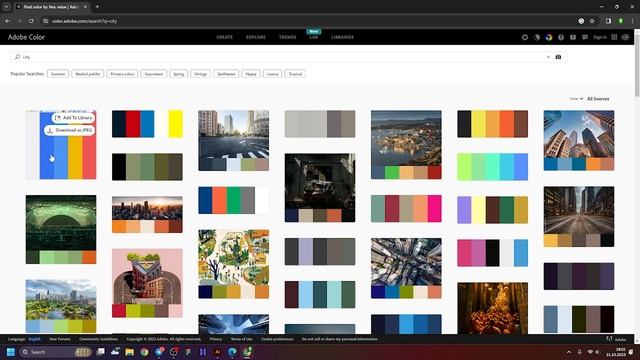This screenshot has width=640, height=360.
Task: Open the Windows Start menu
Action: pos(11,352)
